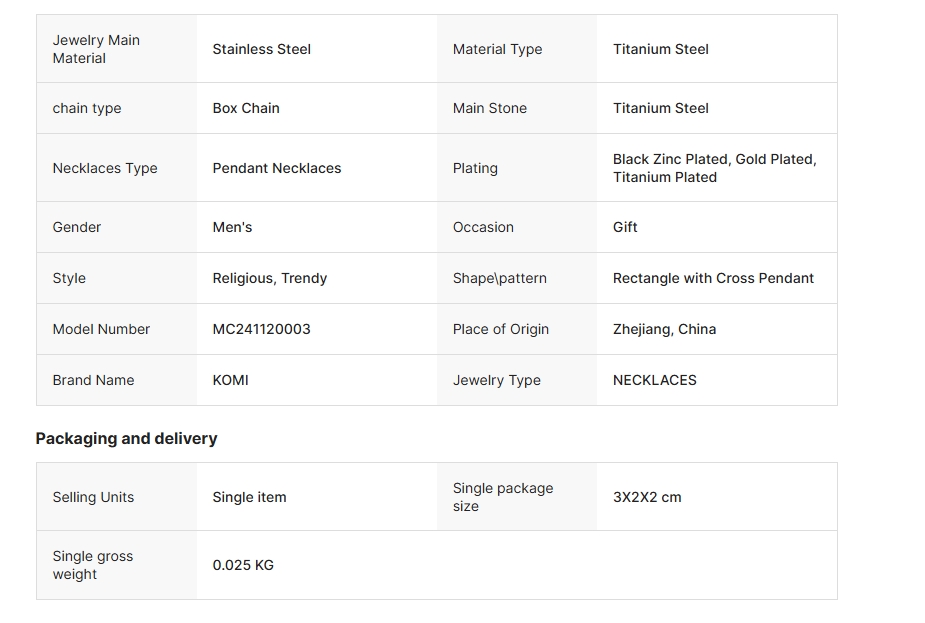
Task: Click the 'Stainless Steel' material value
Action: pyautogui.click(x=261, y=49)
